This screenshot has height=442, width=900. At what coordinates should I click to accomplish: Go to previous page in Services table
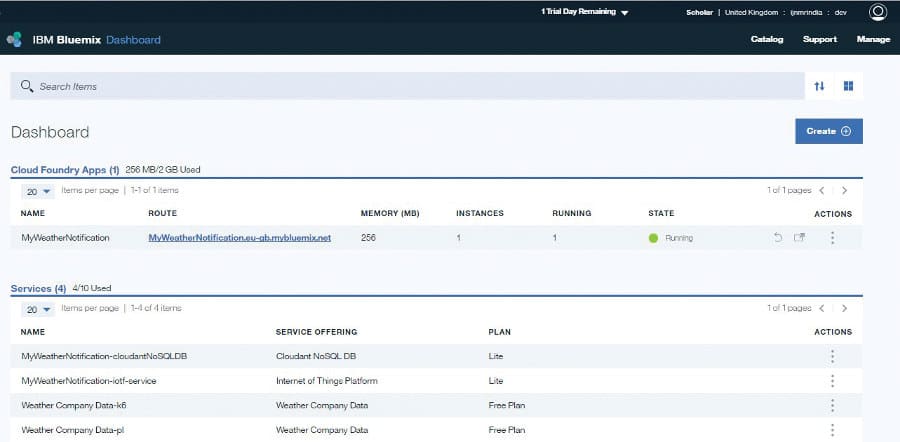[x=822, y=309]
